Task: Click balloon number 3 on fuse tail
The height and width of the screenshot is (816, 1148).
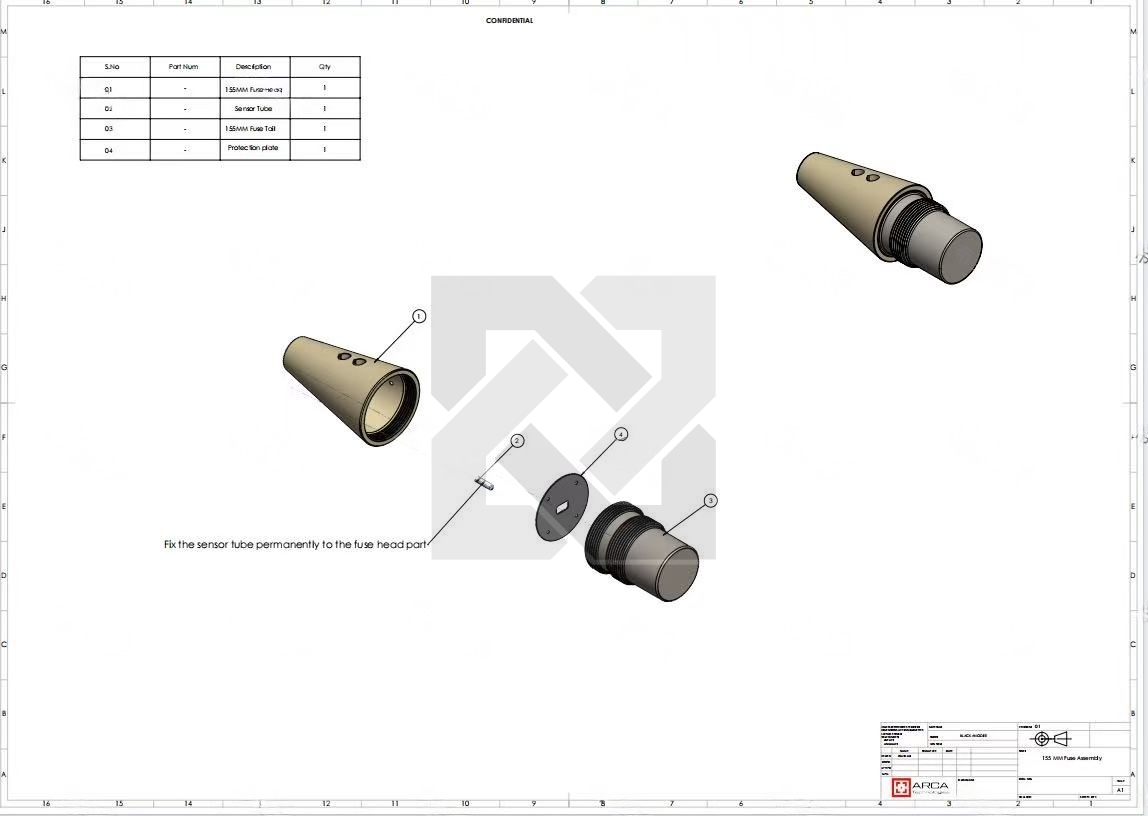Action: (710, 500)
